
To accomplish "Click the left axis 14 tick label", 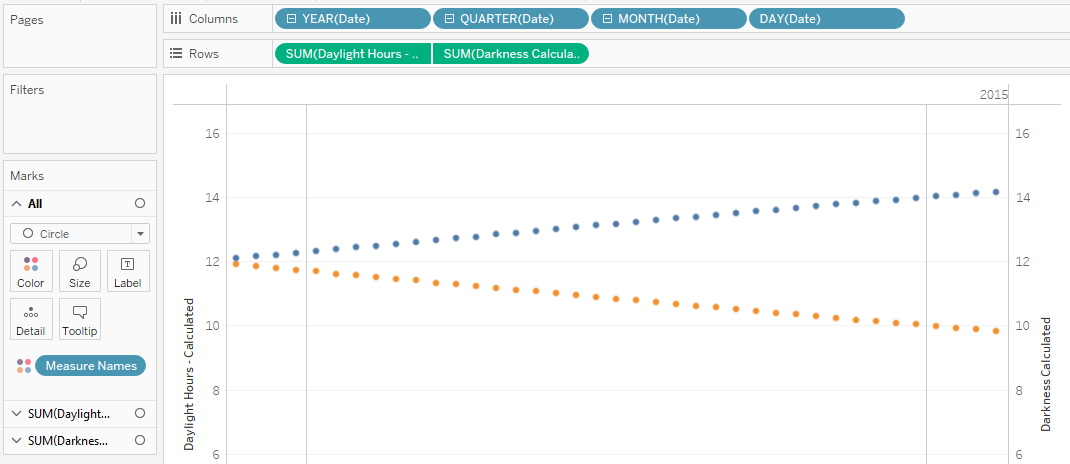I will pyautogui.click(x=212, y=197).
